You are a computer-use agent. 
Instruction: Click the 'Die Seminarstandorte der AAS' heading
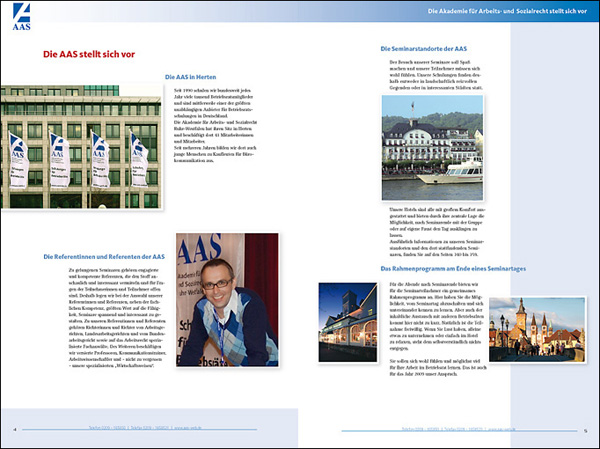coord(424,49)
